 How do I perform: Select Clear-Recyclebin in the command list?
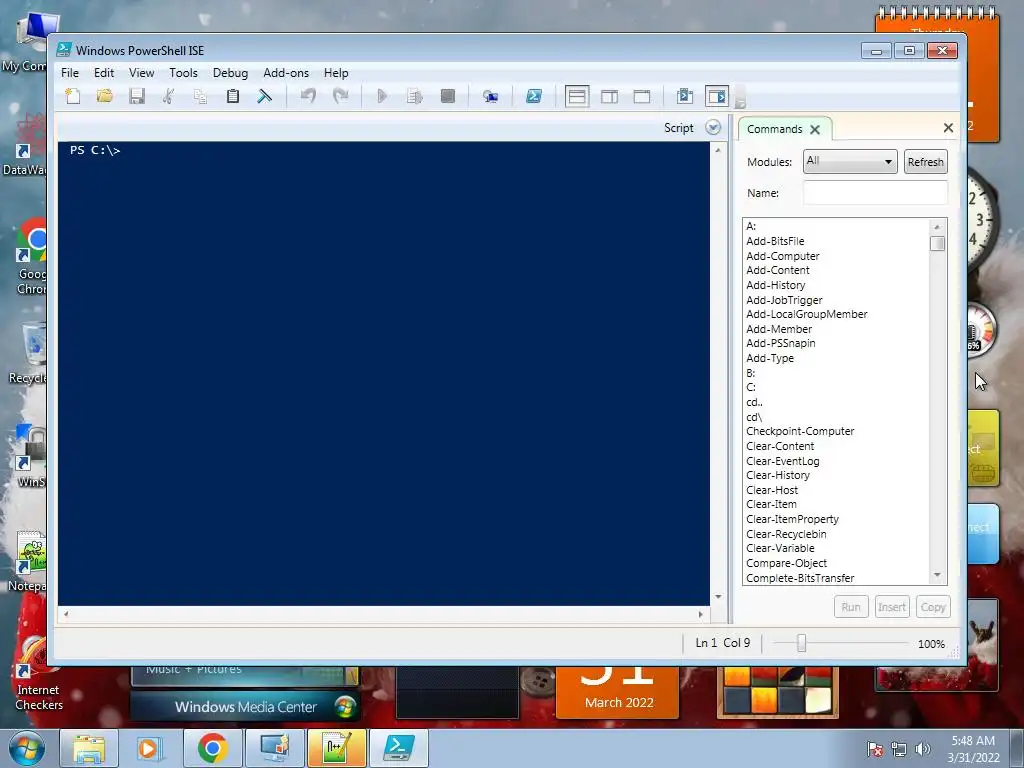786,534
